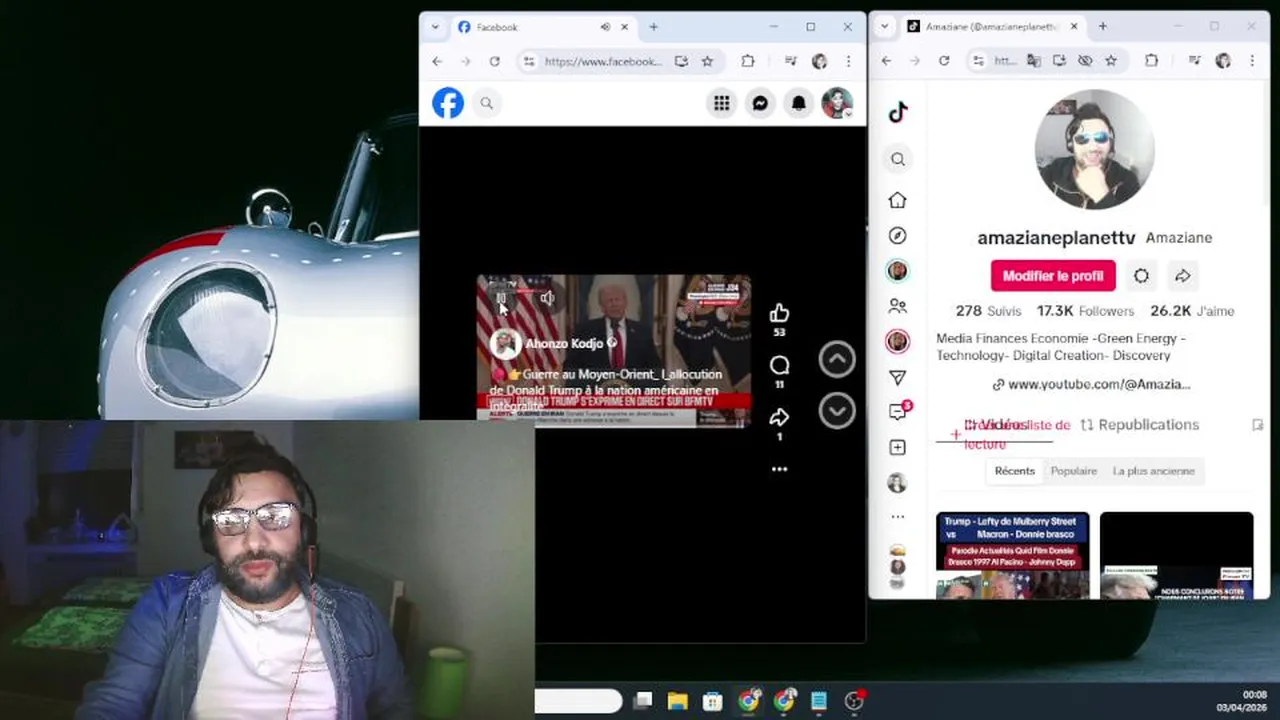Open new tab in Facebook window
Screen dimensions: 1280x720
pos(653,27)
